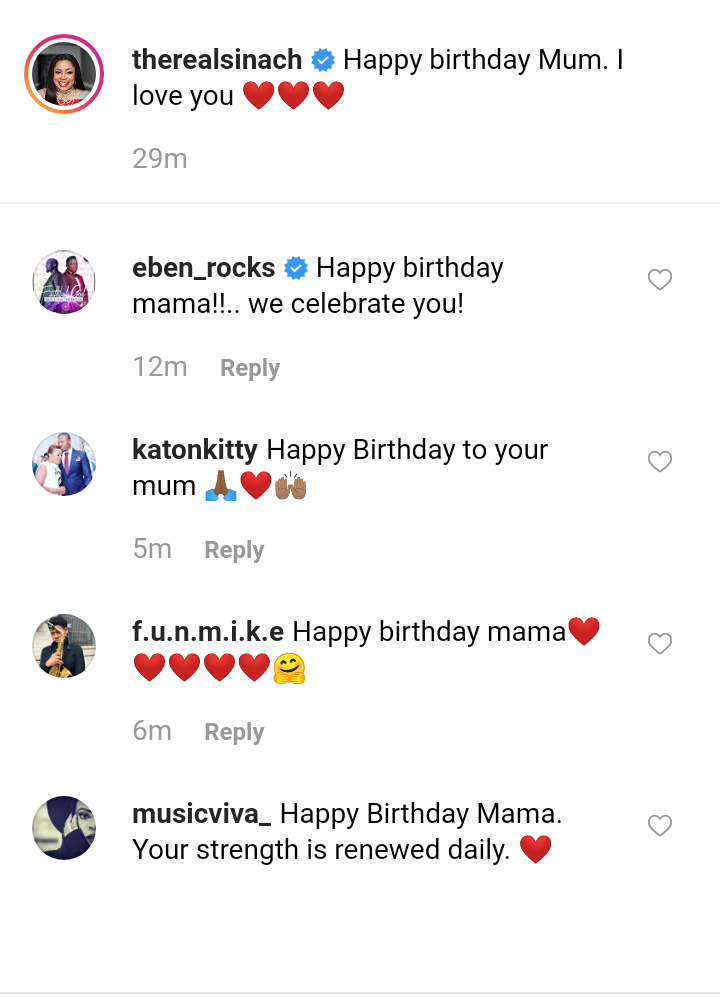Visit the katonkitty username link
Viewport: 720px width, 998px height.
click(x=195, y=450)
